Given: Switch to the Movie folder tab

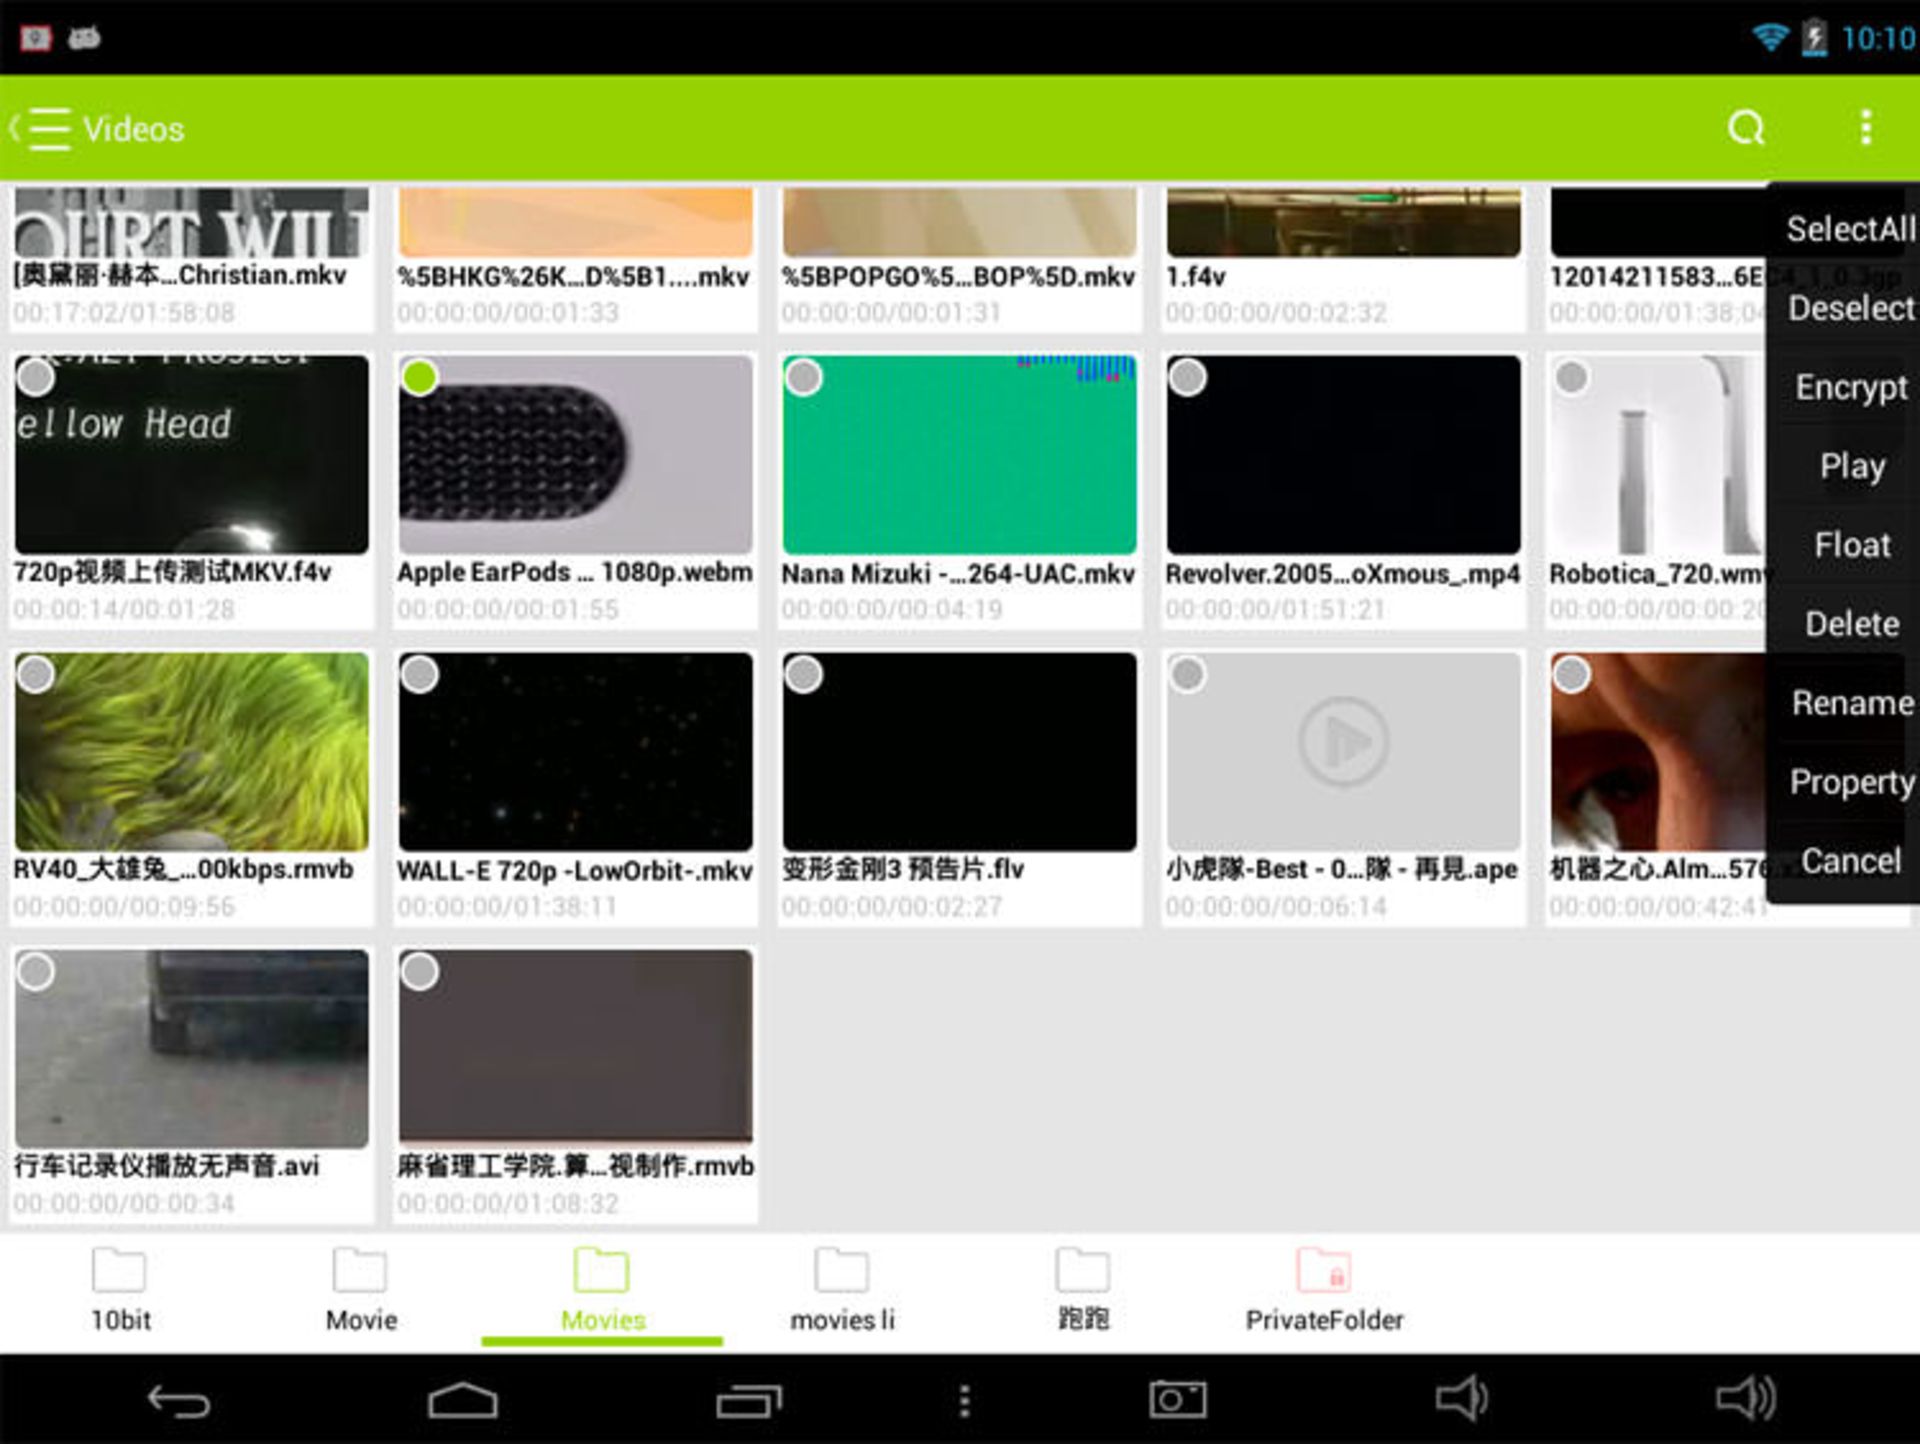Looking at the screenshot, I should click(358, 1292).
